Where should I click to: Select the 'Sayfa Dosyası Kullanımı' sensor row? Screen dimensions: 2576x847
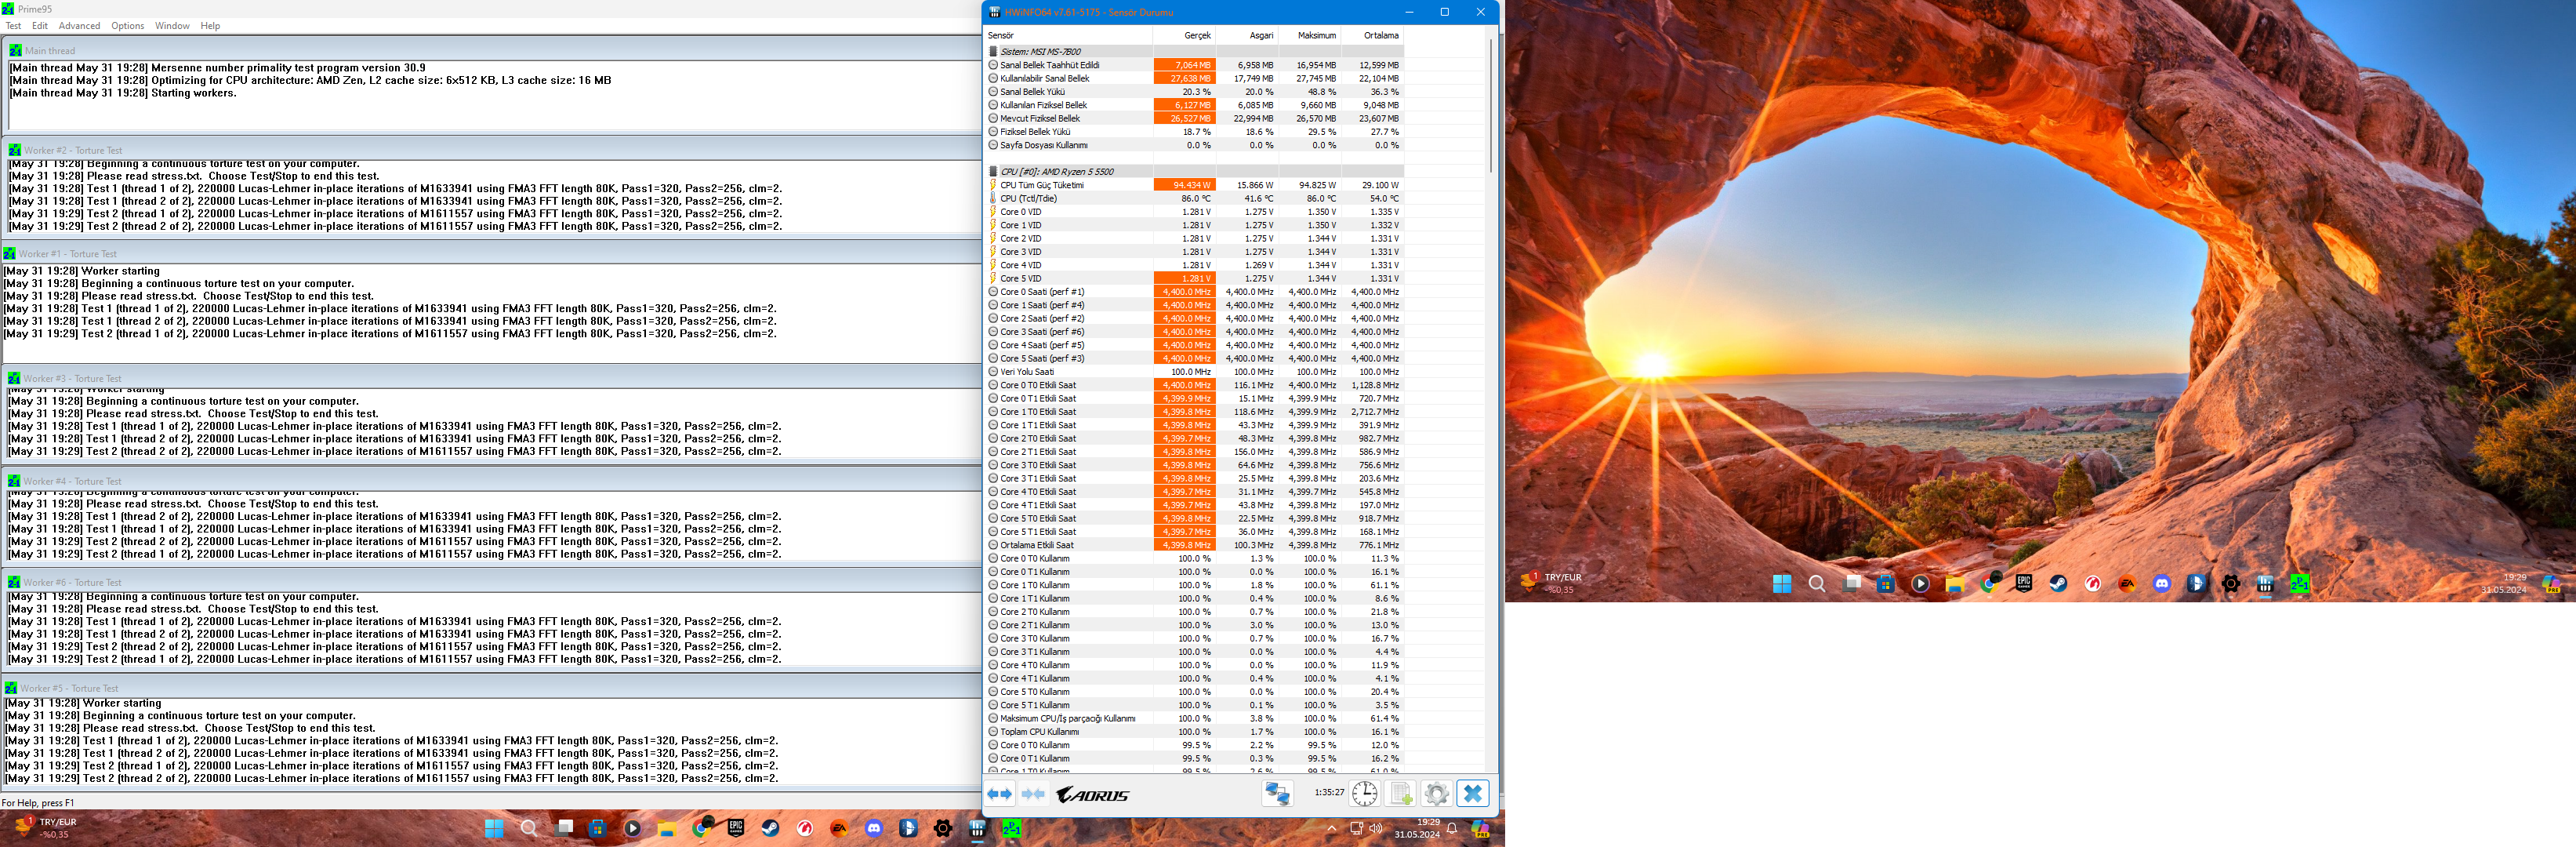click(x=1194, y=145)
